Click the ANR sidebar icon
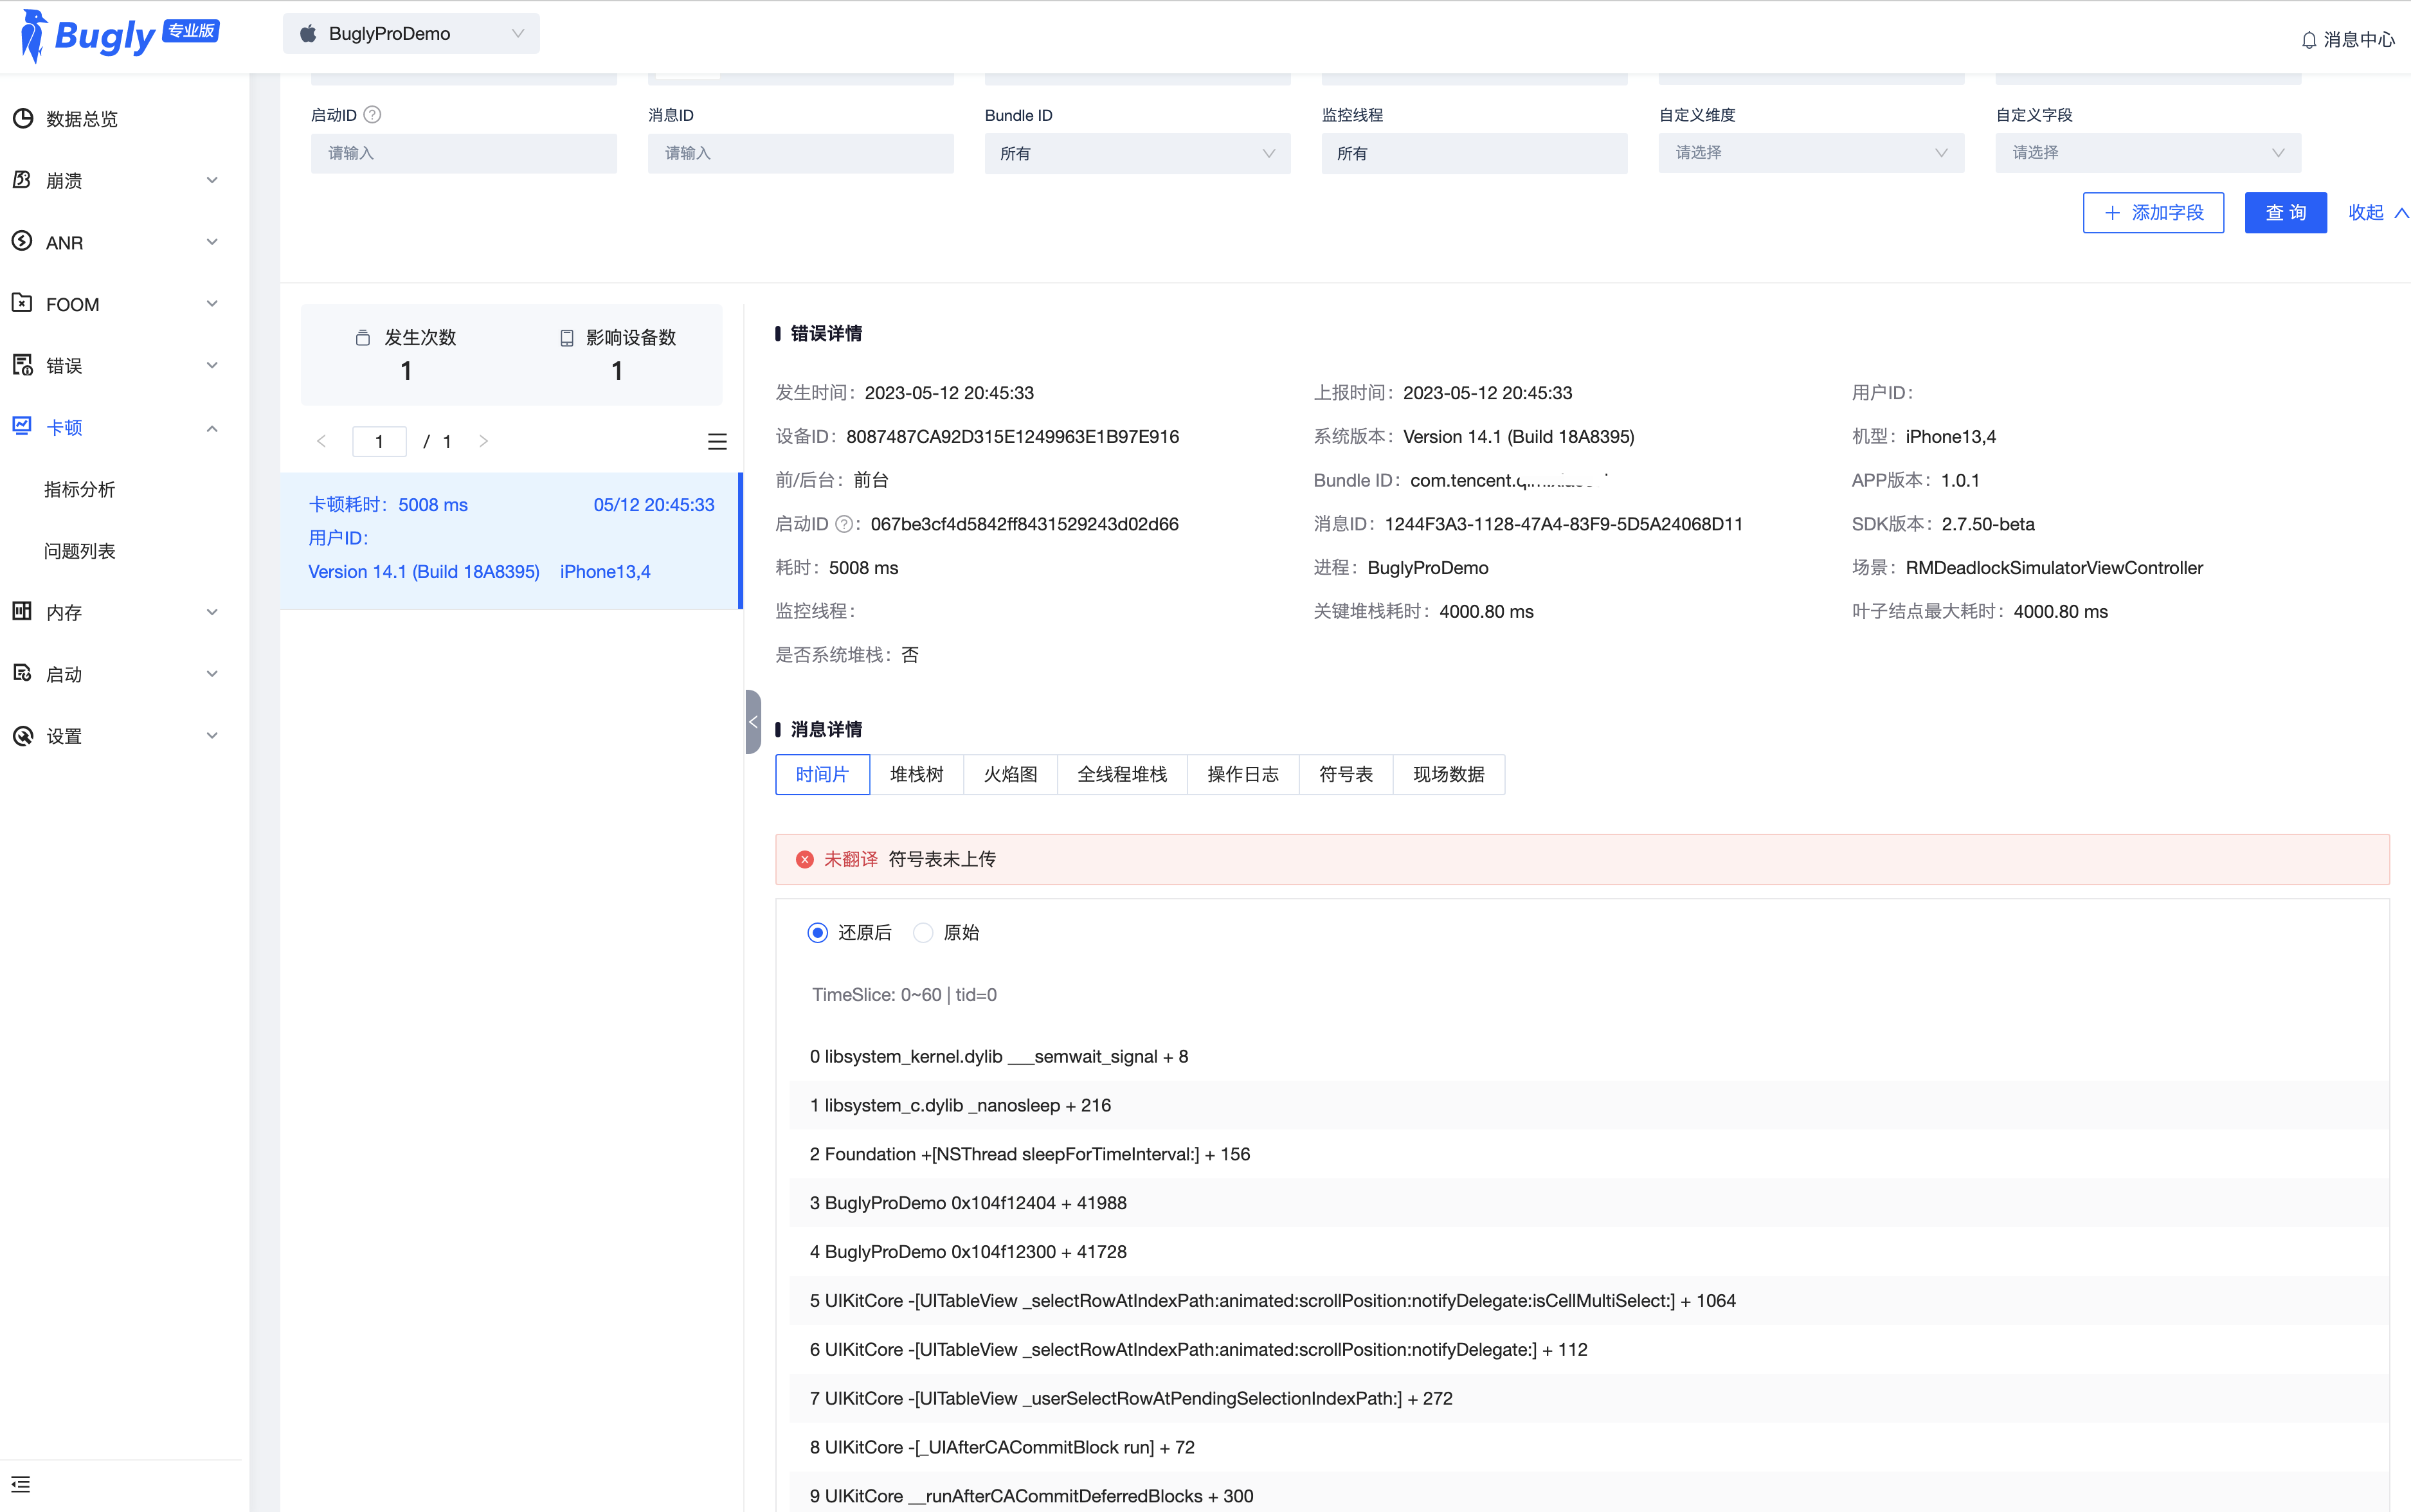2411x1512 pixels. click(23, 242)
